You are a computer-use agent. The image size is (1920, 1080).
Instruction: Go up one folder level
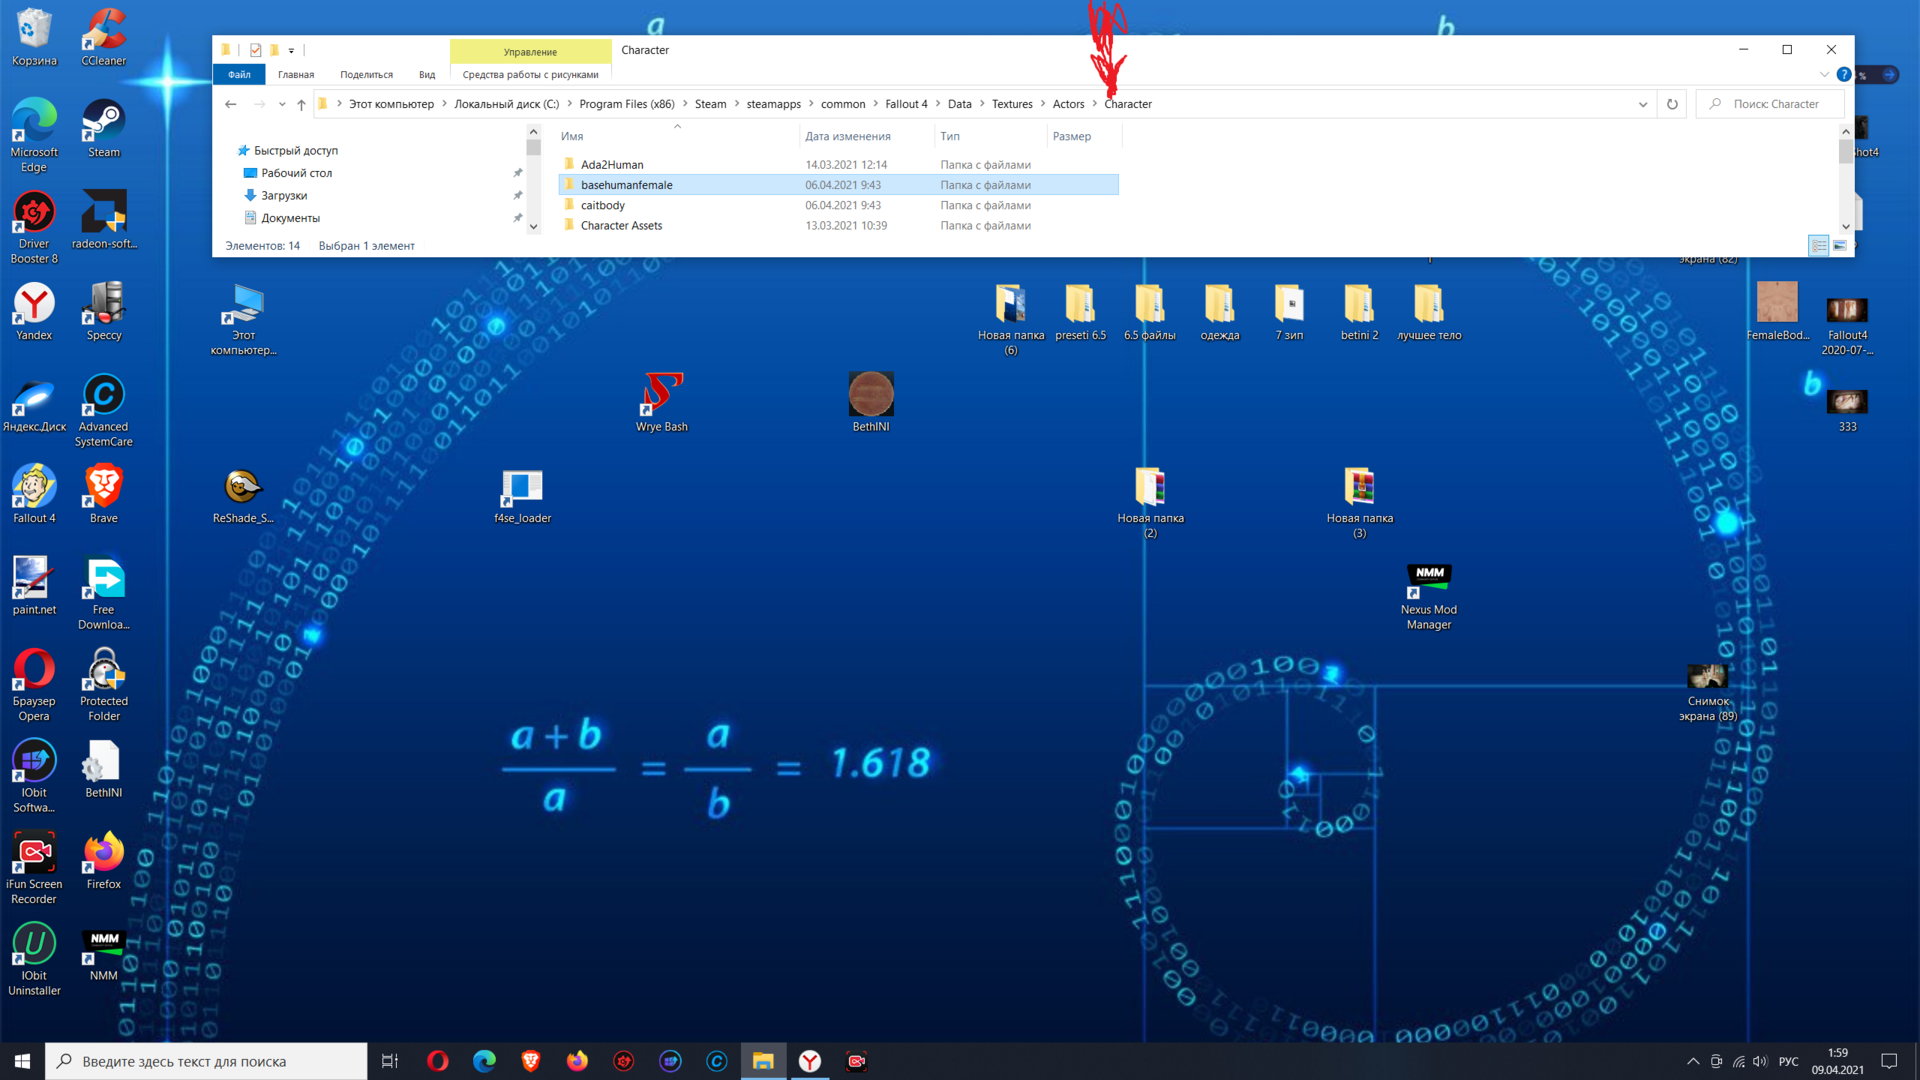pos(301,104)
